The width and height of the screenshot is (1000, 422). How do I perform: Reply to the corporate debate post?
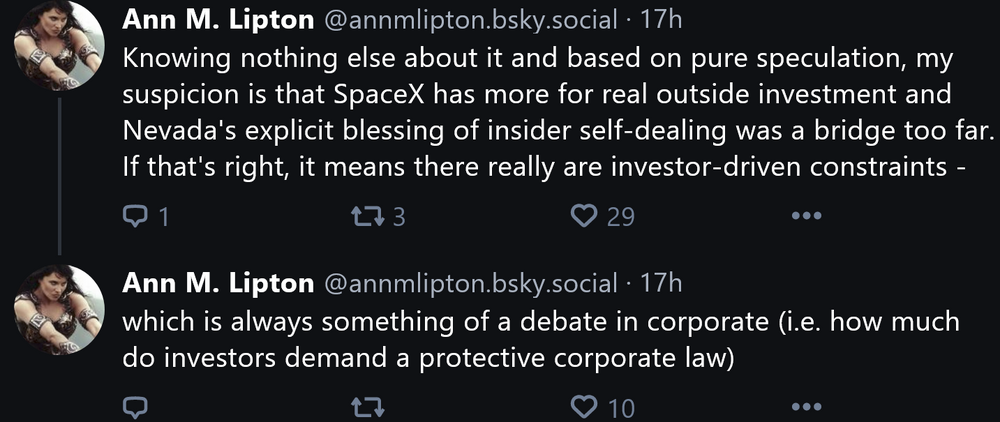coord(135,407)
